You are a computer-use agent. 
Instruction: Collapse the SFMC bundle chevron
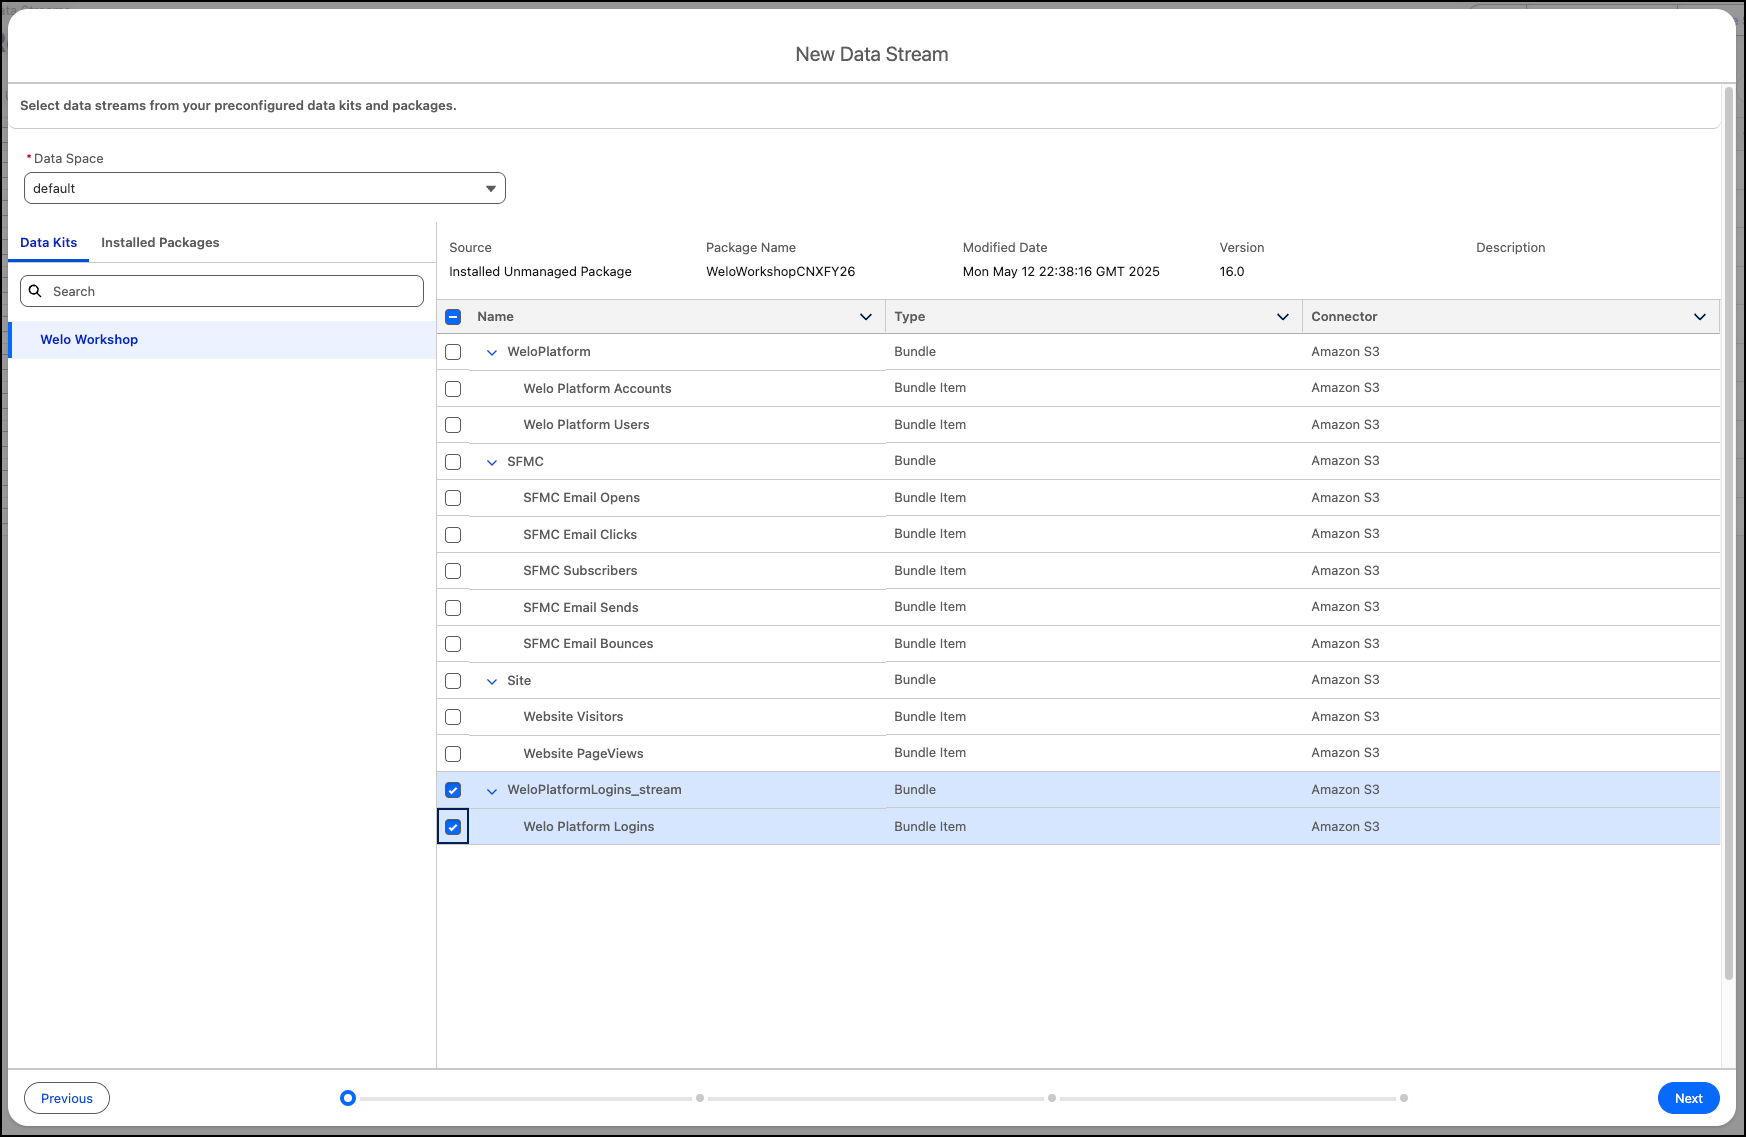pyautogui.click(x=492, y=462)
